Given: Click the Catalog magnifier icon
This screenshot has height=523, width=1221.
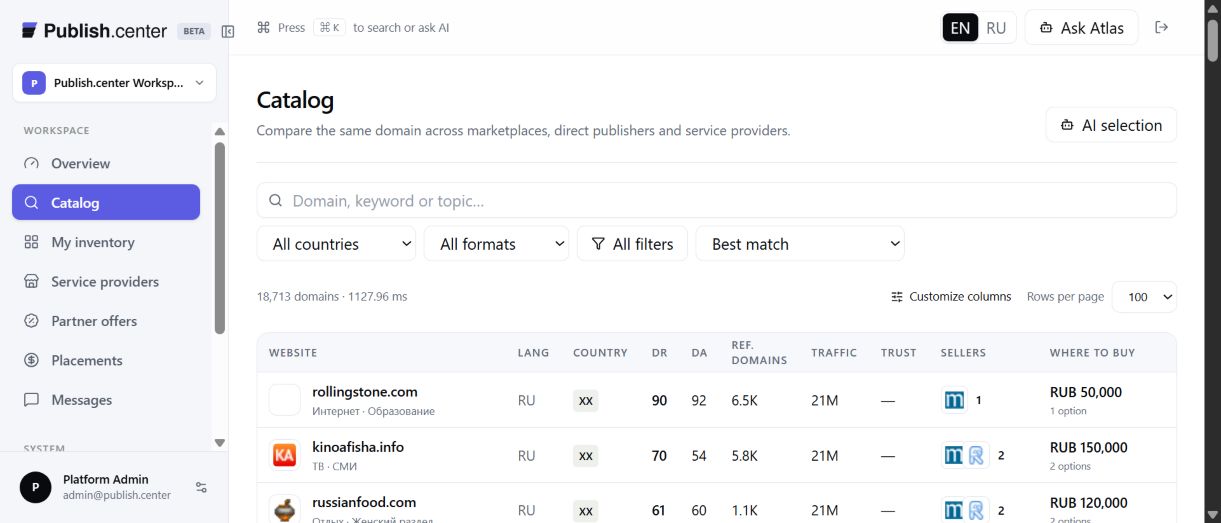Looking at the screenshot, I should (x=32, y=202).
